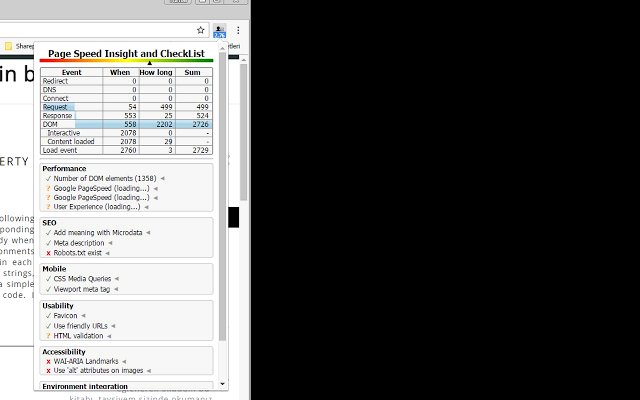Click the red X beside Robots.txt exist
Screen dimensions: 640x400
(48, 253)
